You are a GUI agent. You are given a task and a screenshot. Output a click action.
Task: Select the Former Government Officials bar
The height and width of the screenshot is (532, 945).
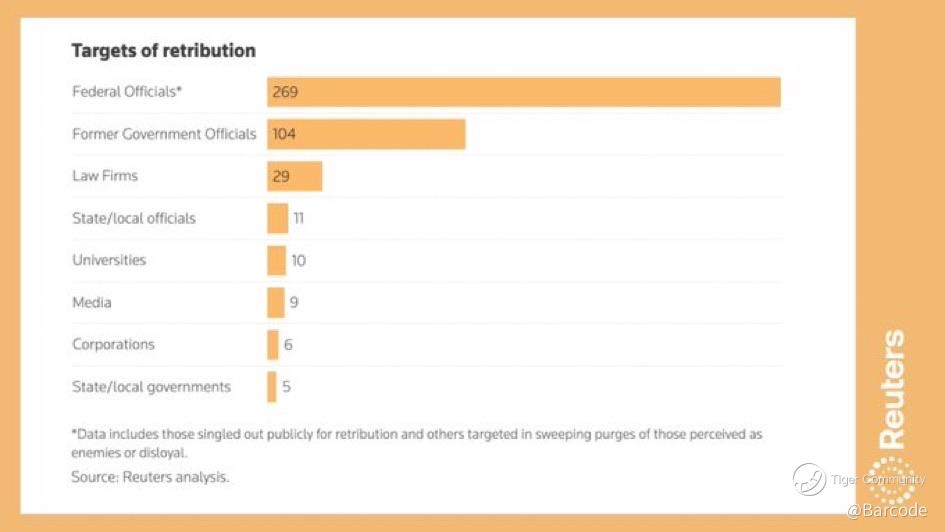[366, 134]
